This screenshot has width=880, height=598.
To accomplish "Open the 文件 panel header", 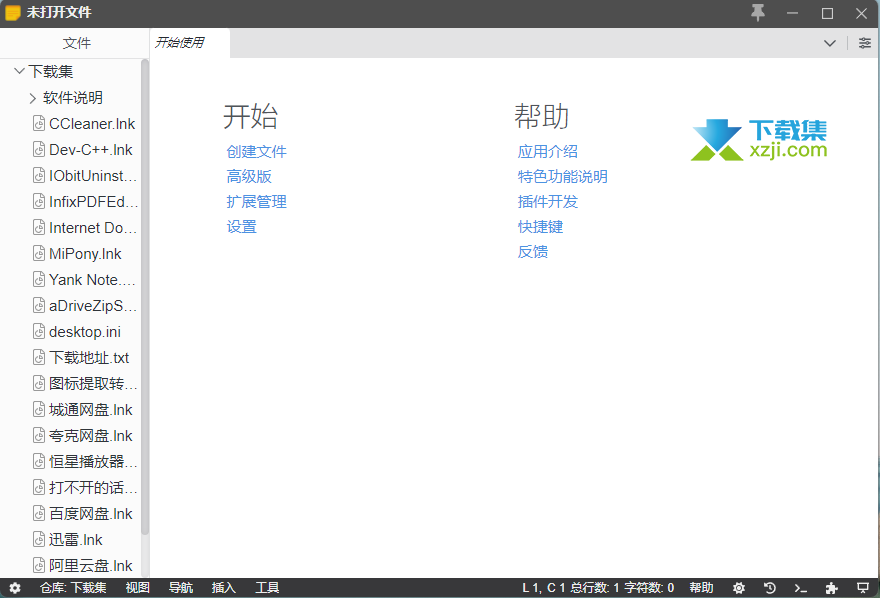I will tap(76, 43).
